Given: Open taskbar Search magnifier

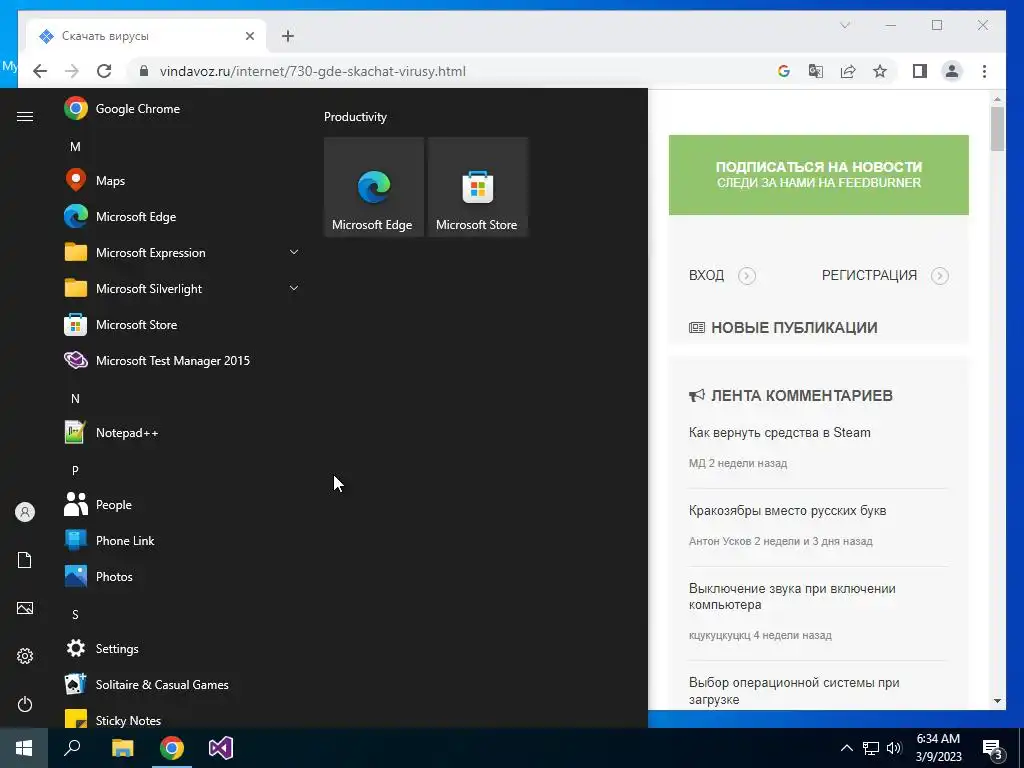Looking at the screenshot, I should pos(72,748).
